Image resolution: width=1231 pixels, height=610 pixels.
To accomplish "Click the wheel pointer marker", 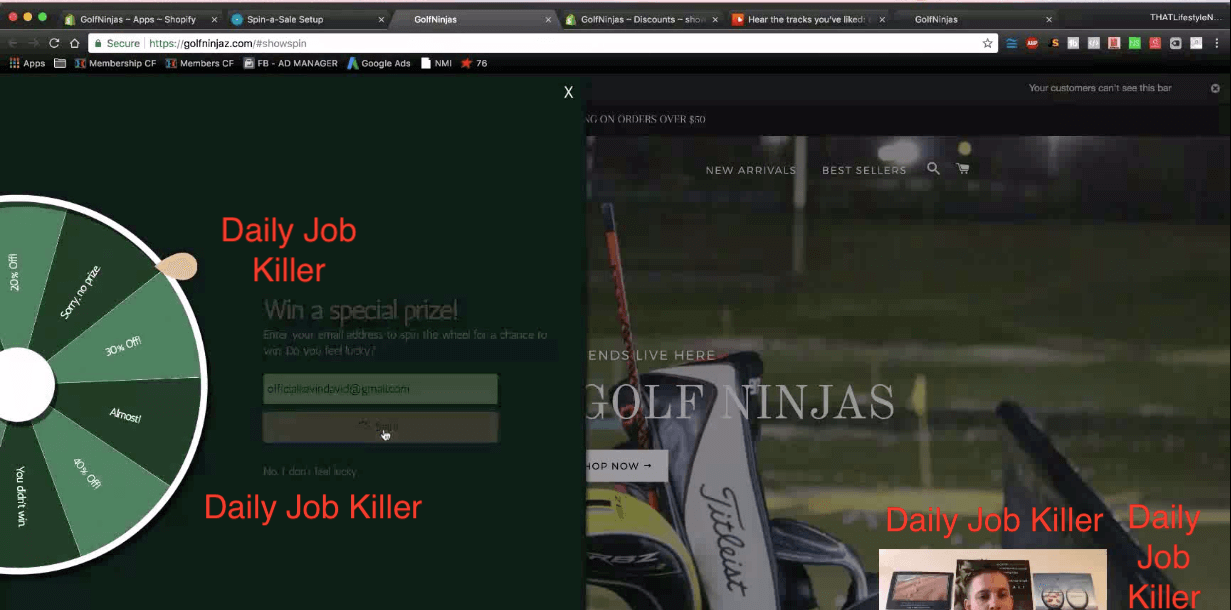I will click(x=177, y=266).
